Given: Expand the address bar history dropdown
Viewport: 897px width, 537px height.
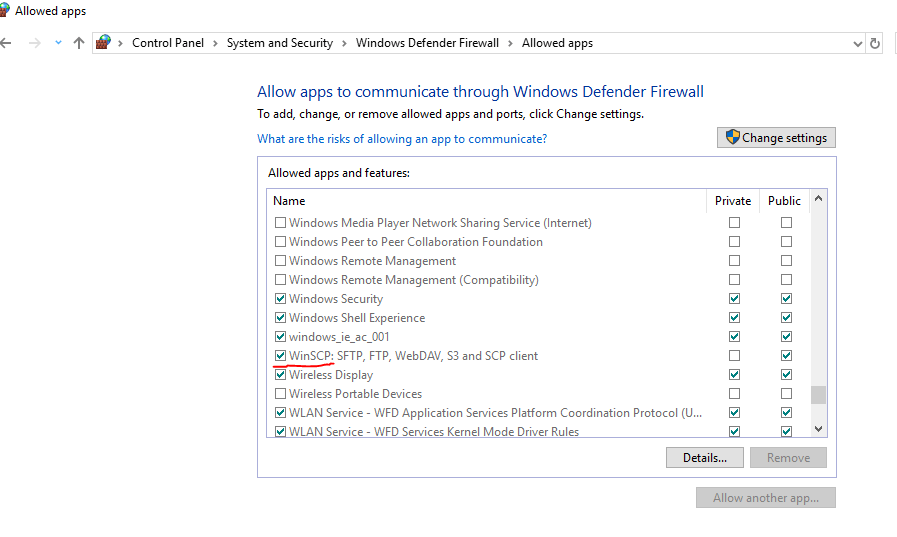Looking at the screenshot, I should click(x=858, y=43).
